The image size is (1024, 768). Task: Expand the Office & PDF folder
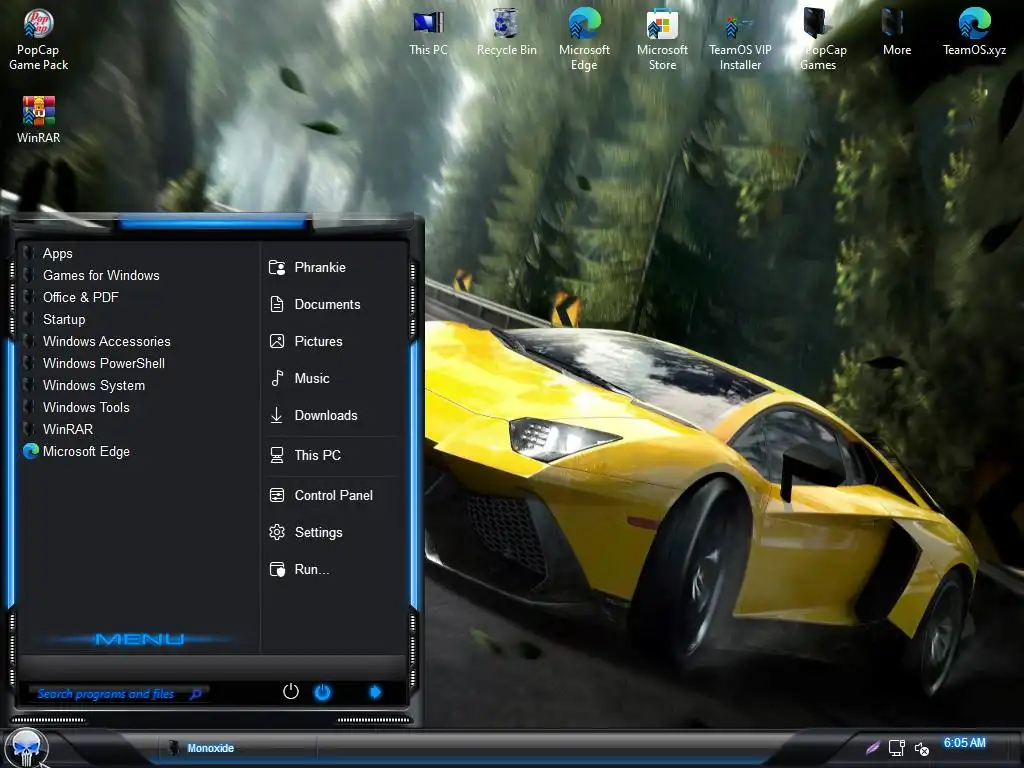71,297
